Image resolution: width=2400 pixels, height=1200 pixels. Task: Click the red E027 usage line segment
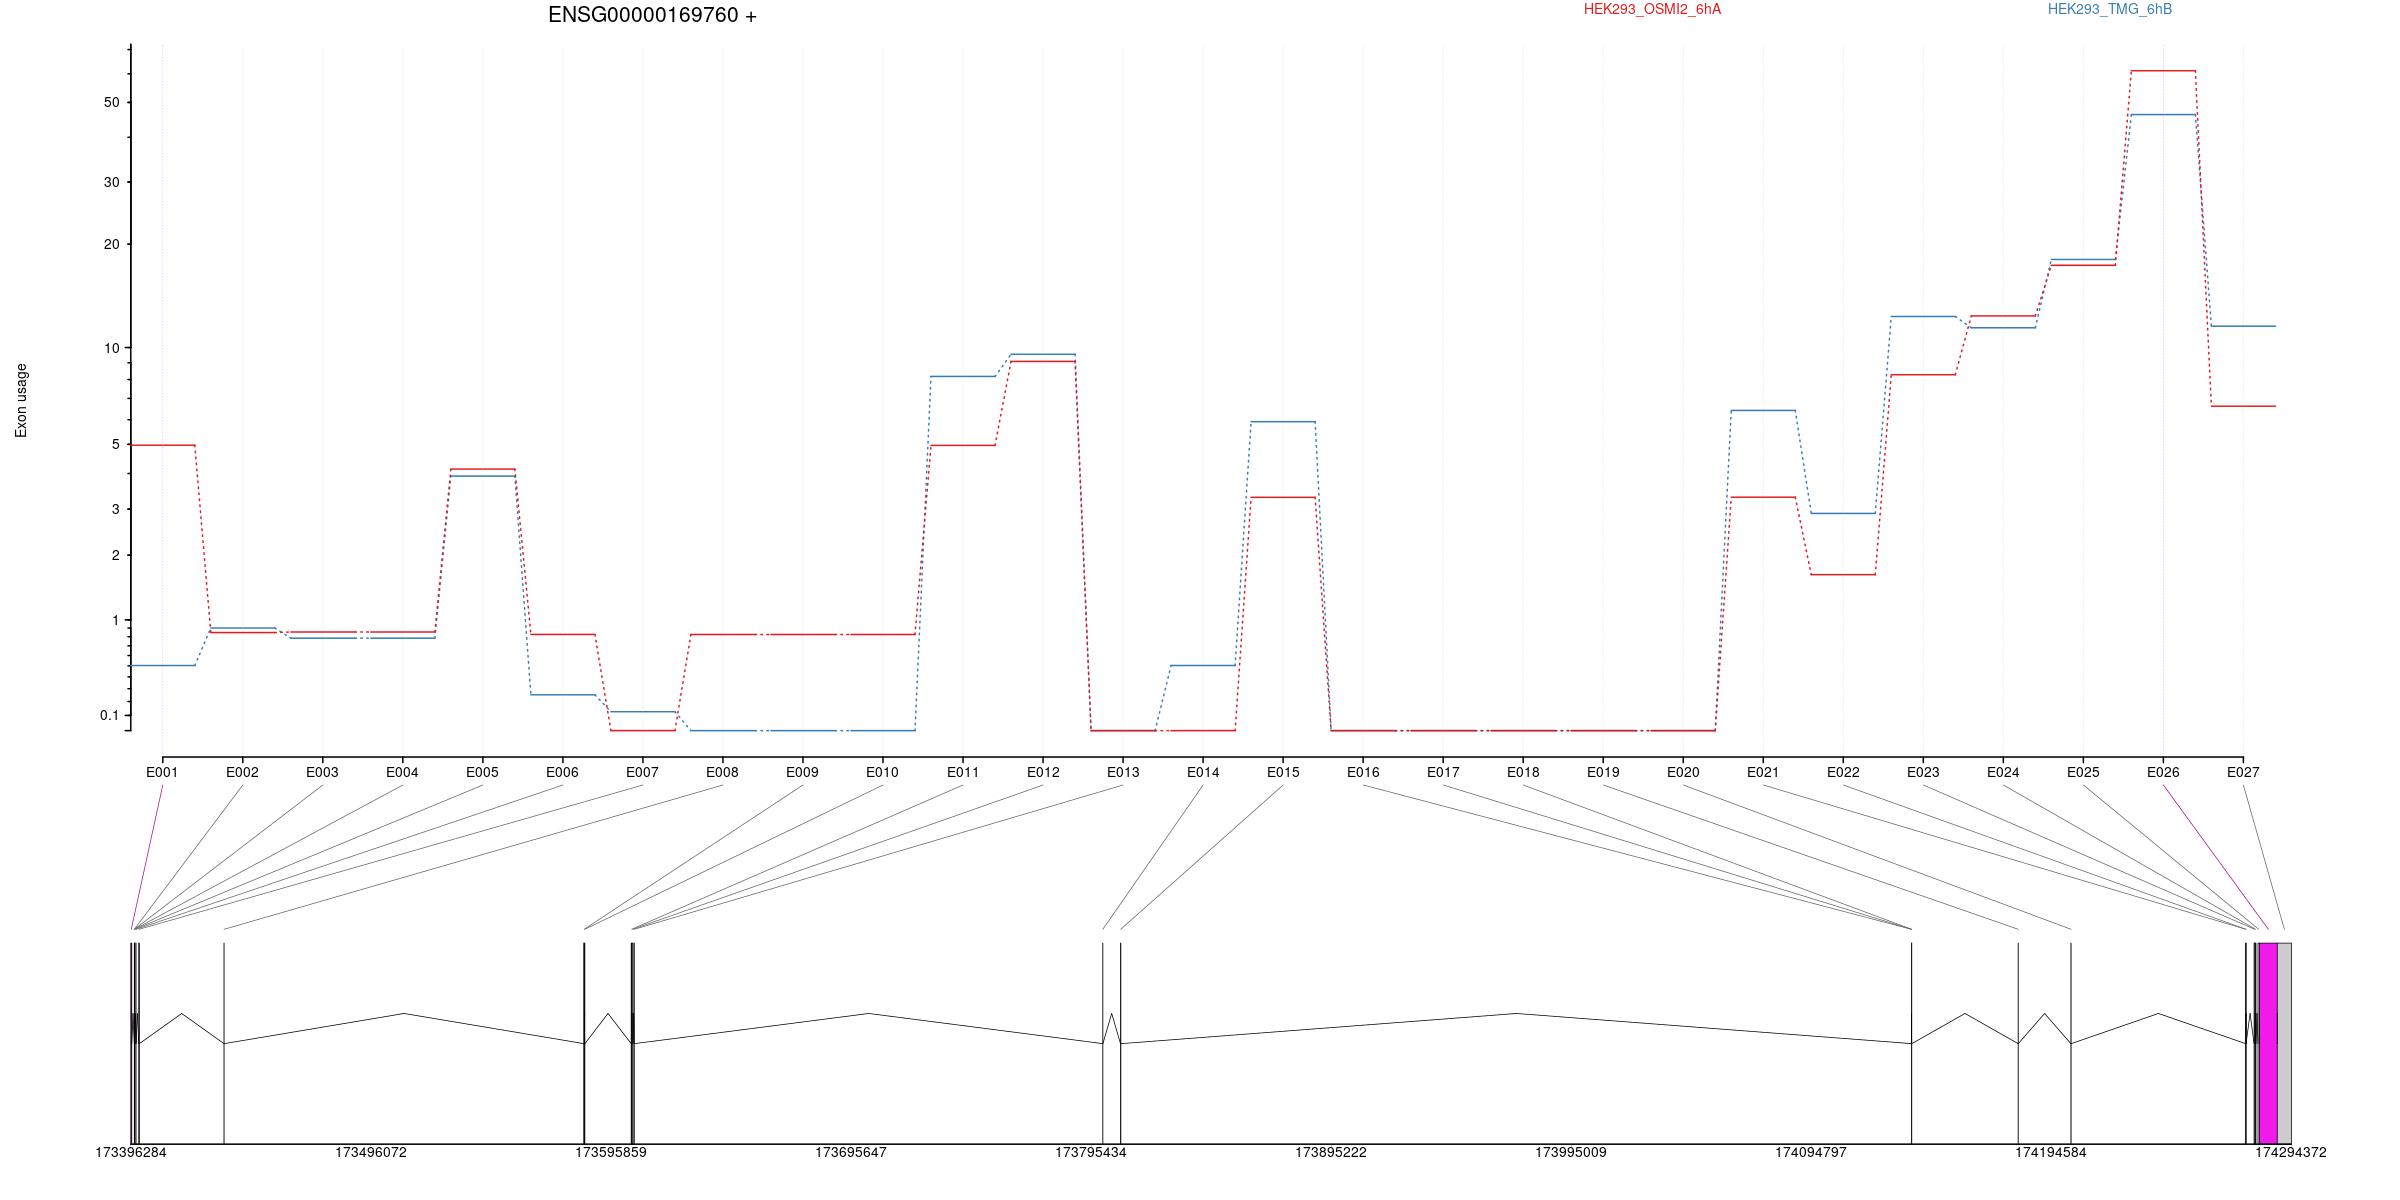2243,406
